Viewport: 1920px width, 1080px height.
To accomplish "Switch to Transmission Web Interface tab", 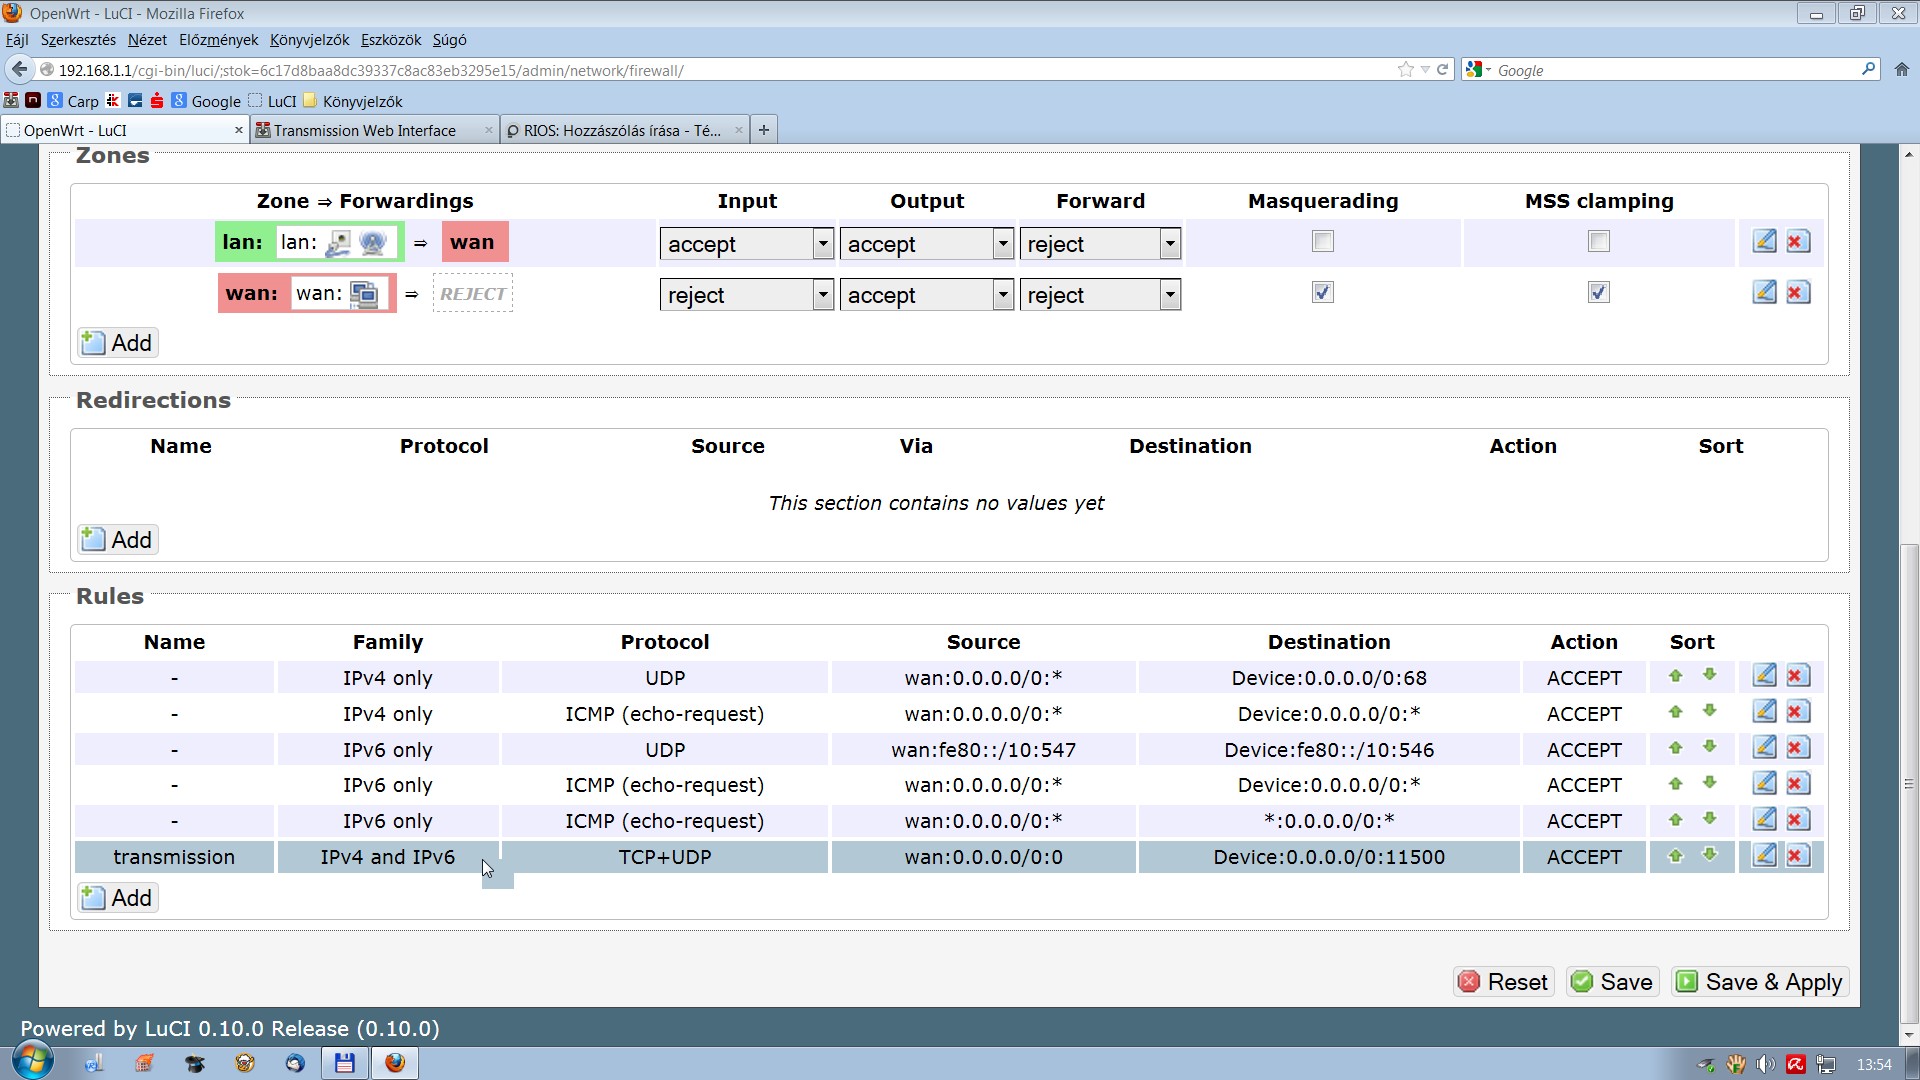I will [x=365, y=131].
